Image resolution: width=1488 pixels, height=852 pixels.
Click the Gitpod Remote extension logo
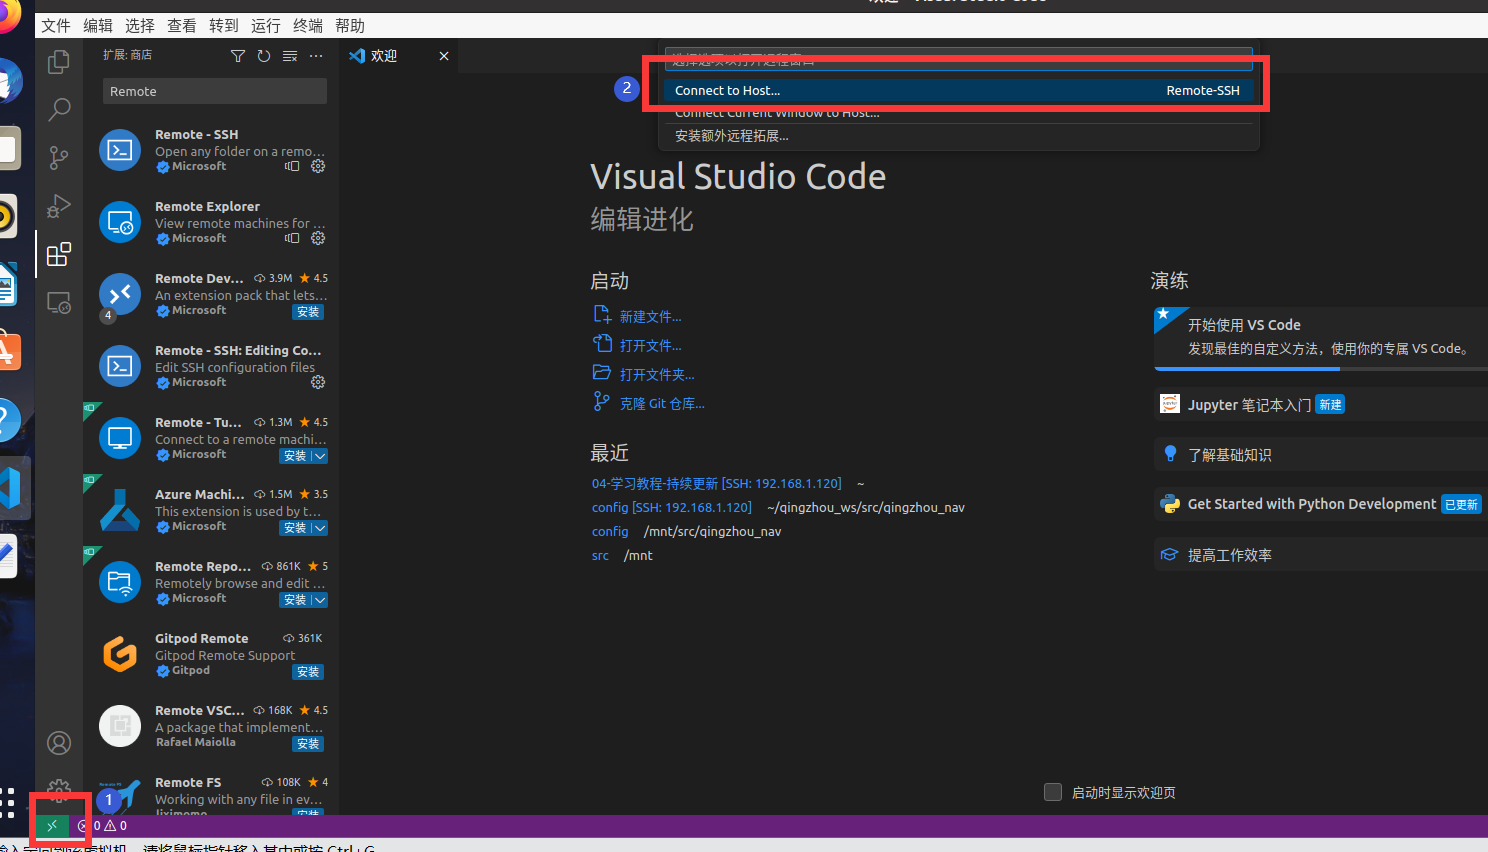pyautogui.click(x=120, y=654)
